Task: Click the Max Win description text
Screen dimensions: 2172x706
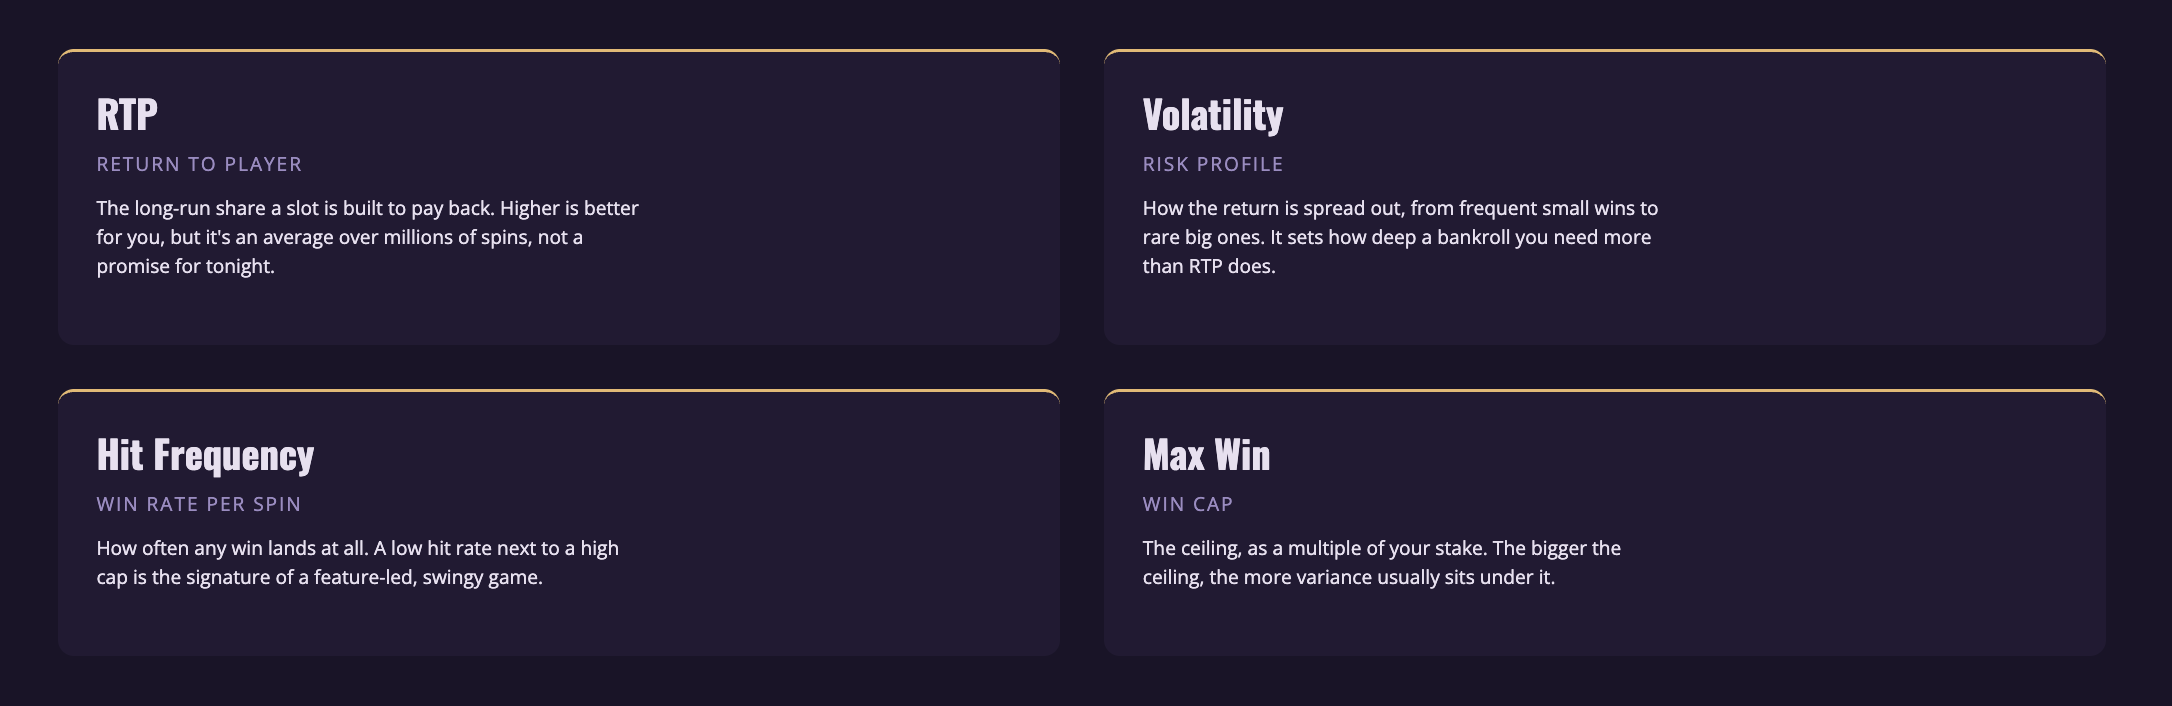Action: [1382, 562]
